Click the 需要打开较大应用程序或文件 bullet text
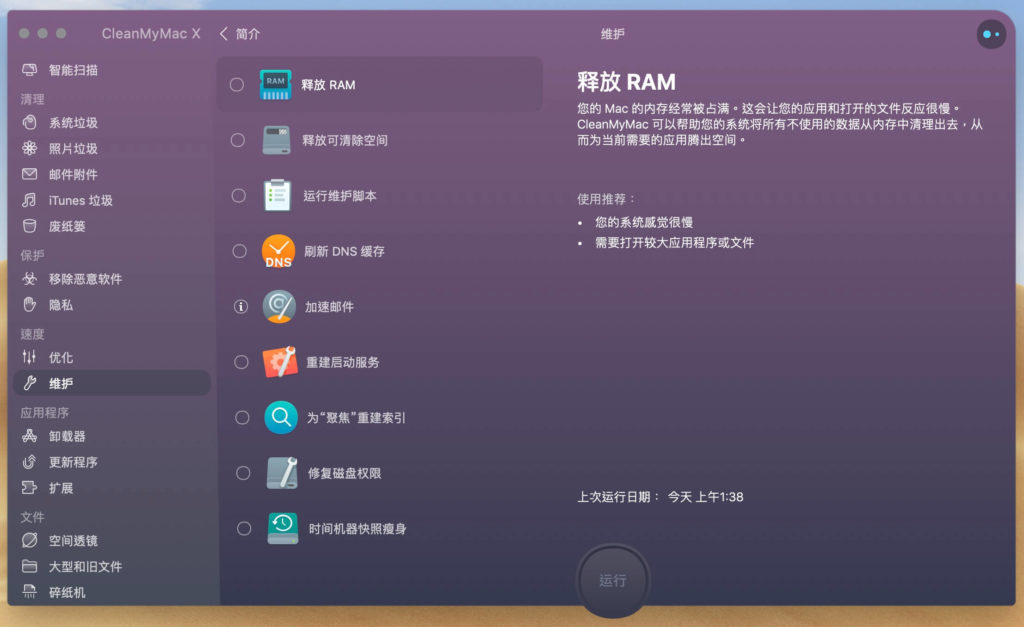This screenshot has width=1024, height=627. point(675,242)
